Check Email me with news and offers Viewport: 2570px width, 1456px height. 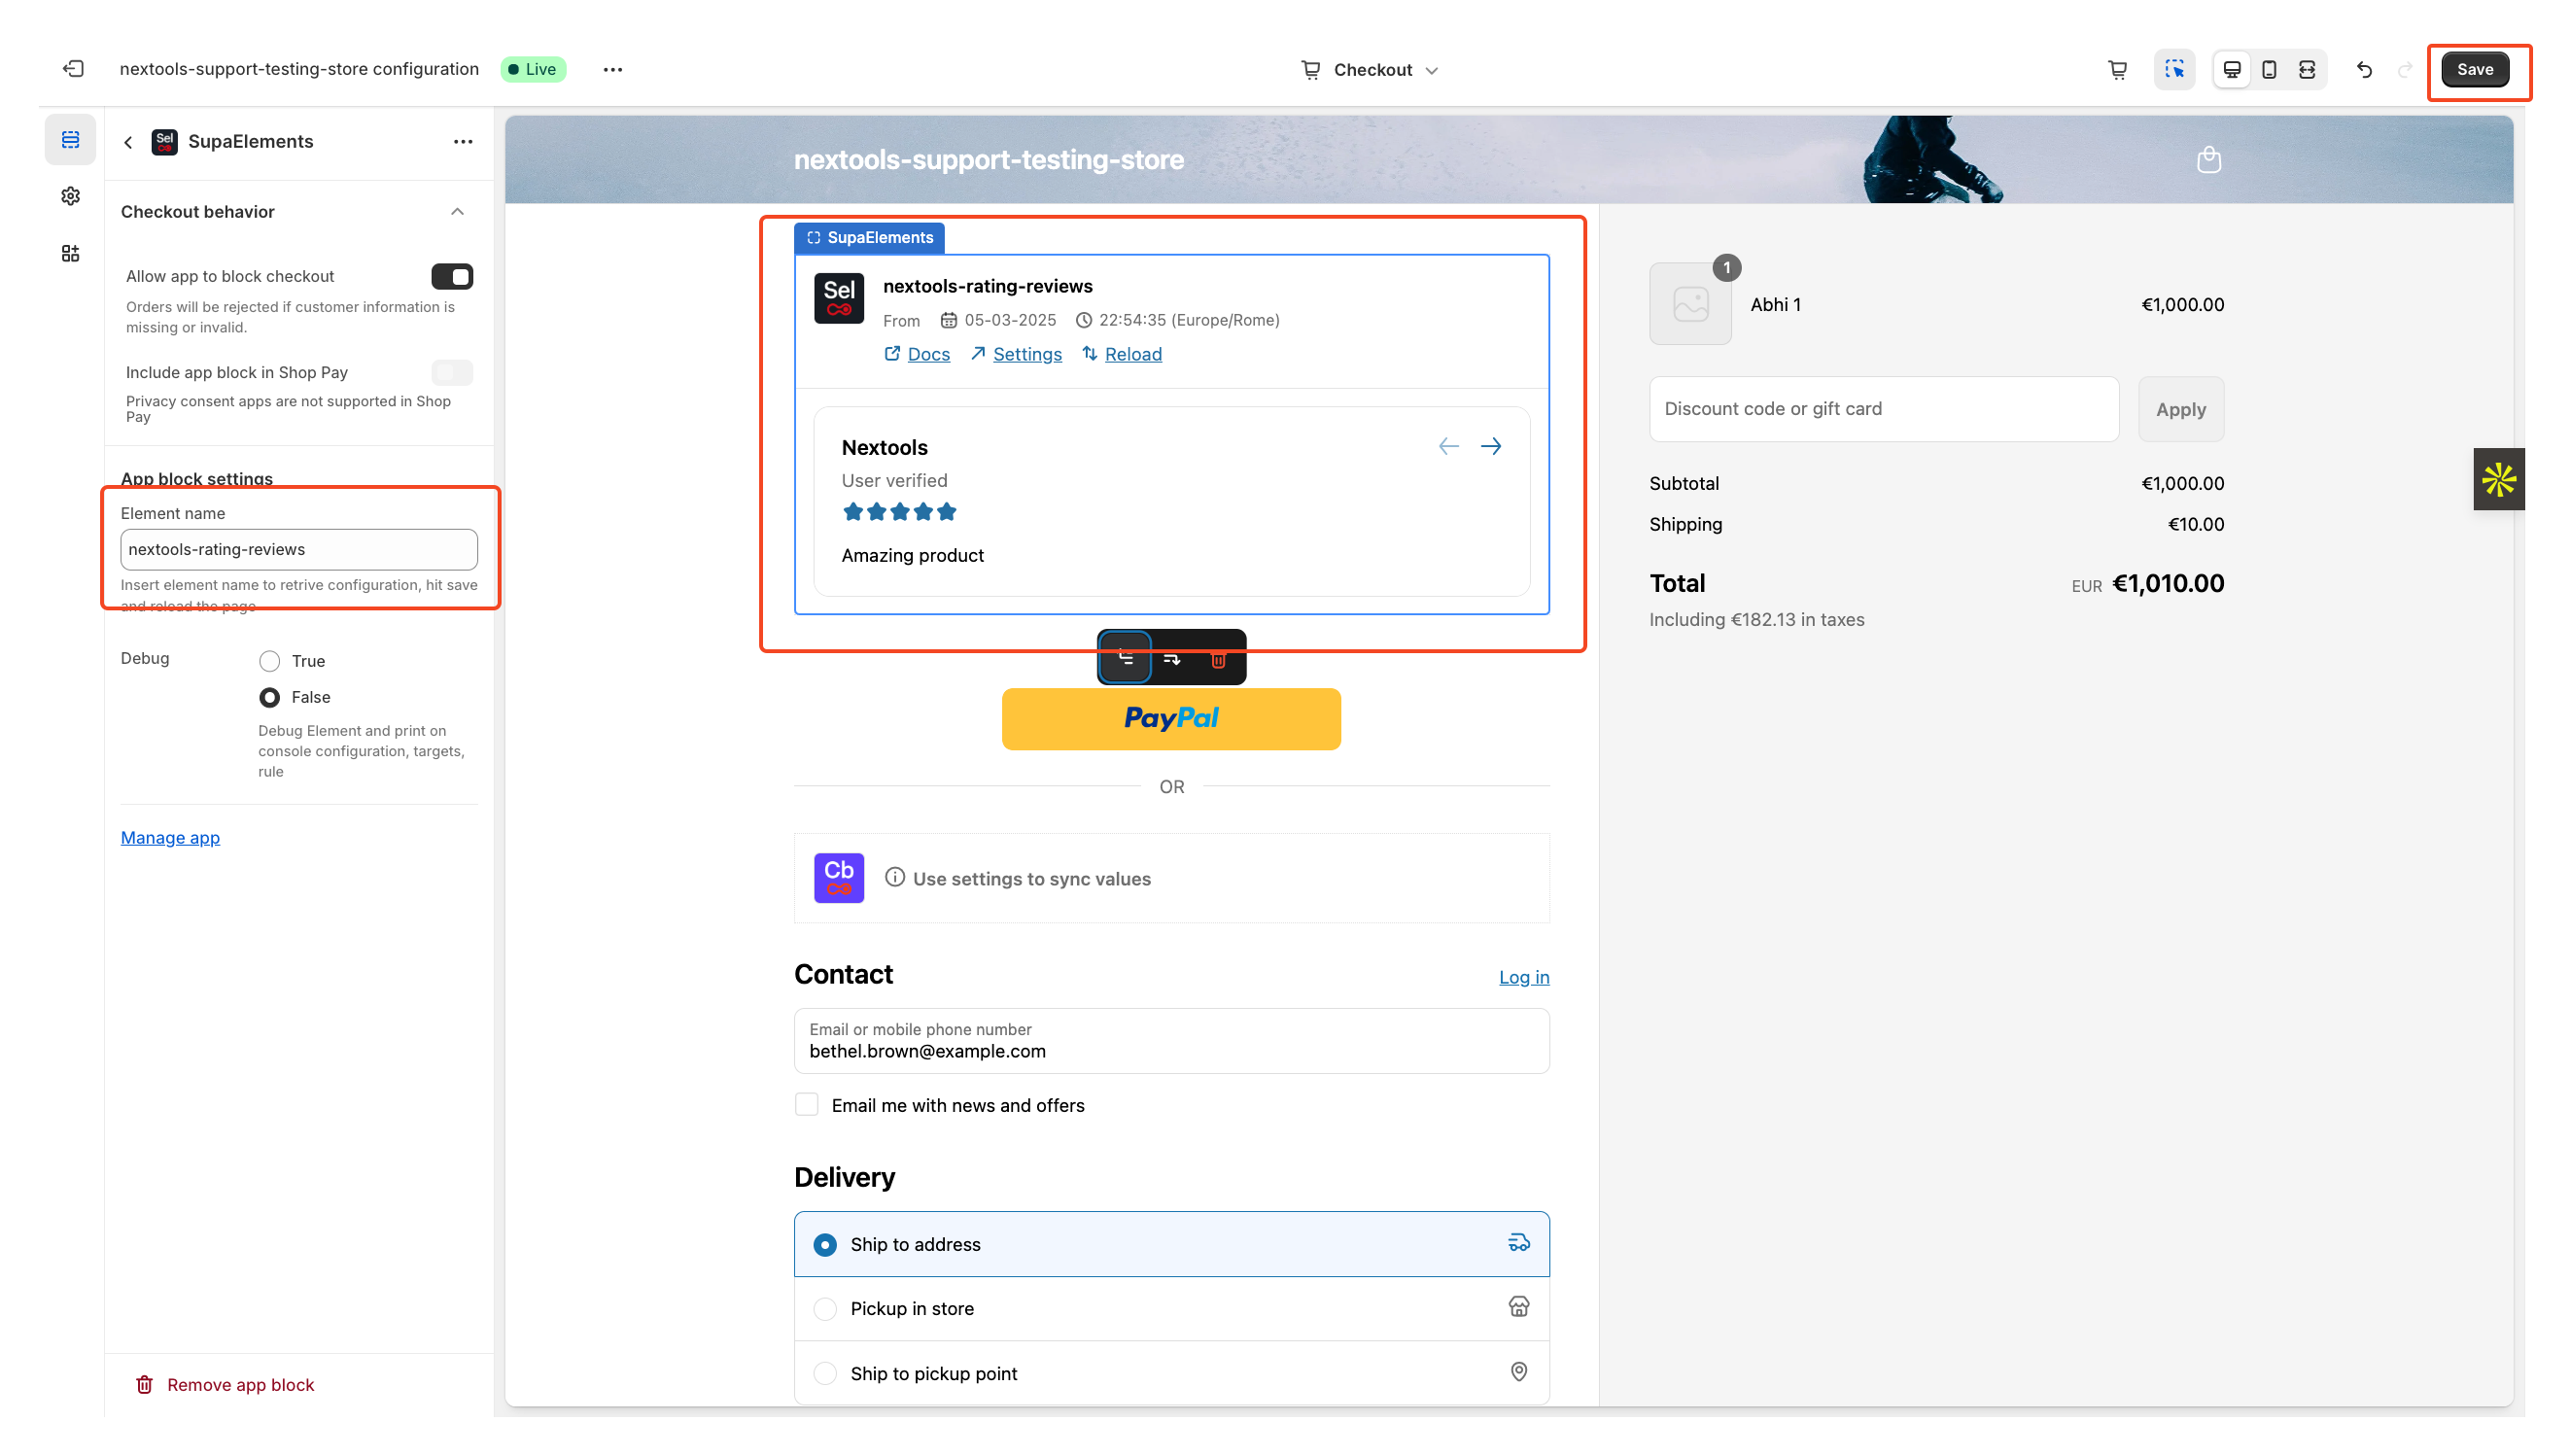click(807, 1104)
